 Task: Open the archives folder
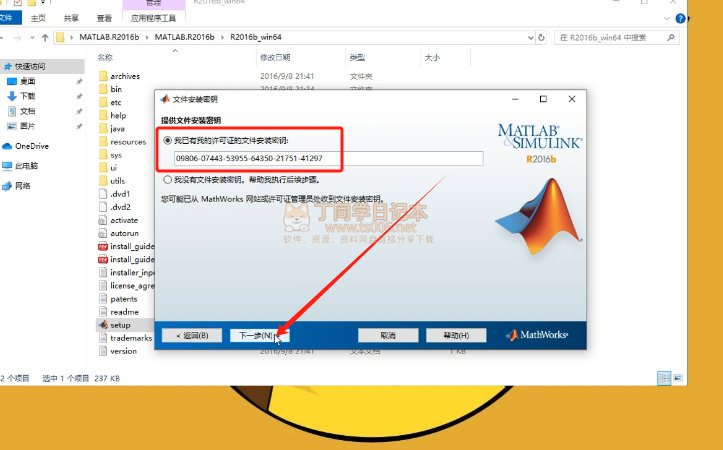[x=123, y=76]
